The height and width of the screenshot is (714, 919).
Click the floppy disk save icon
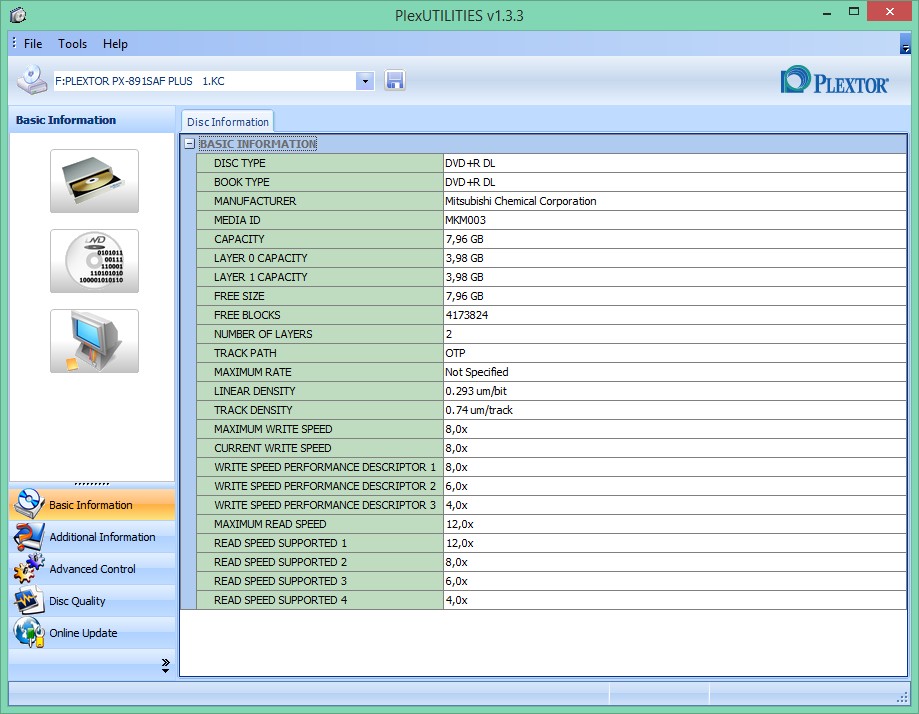[x=395, y=81]
